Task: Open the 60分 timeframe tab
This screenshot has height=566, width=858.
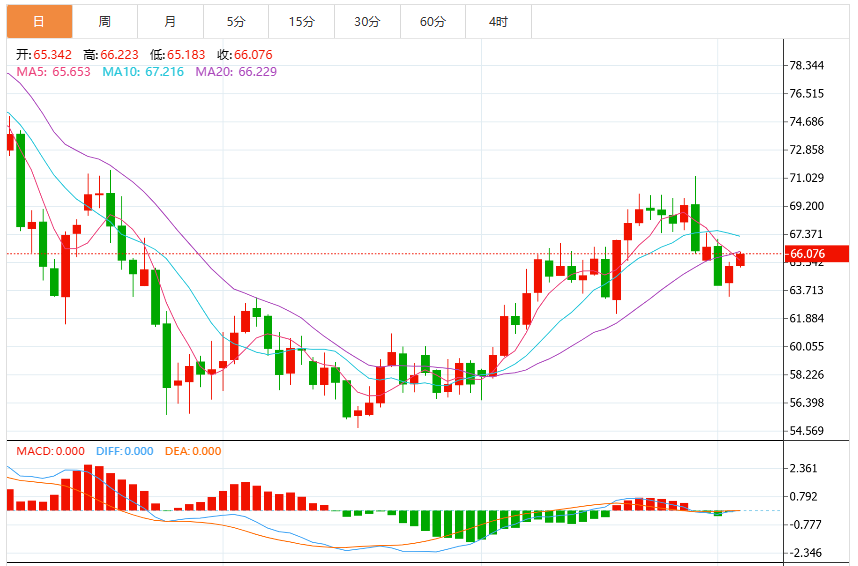Action: [433, 21]
